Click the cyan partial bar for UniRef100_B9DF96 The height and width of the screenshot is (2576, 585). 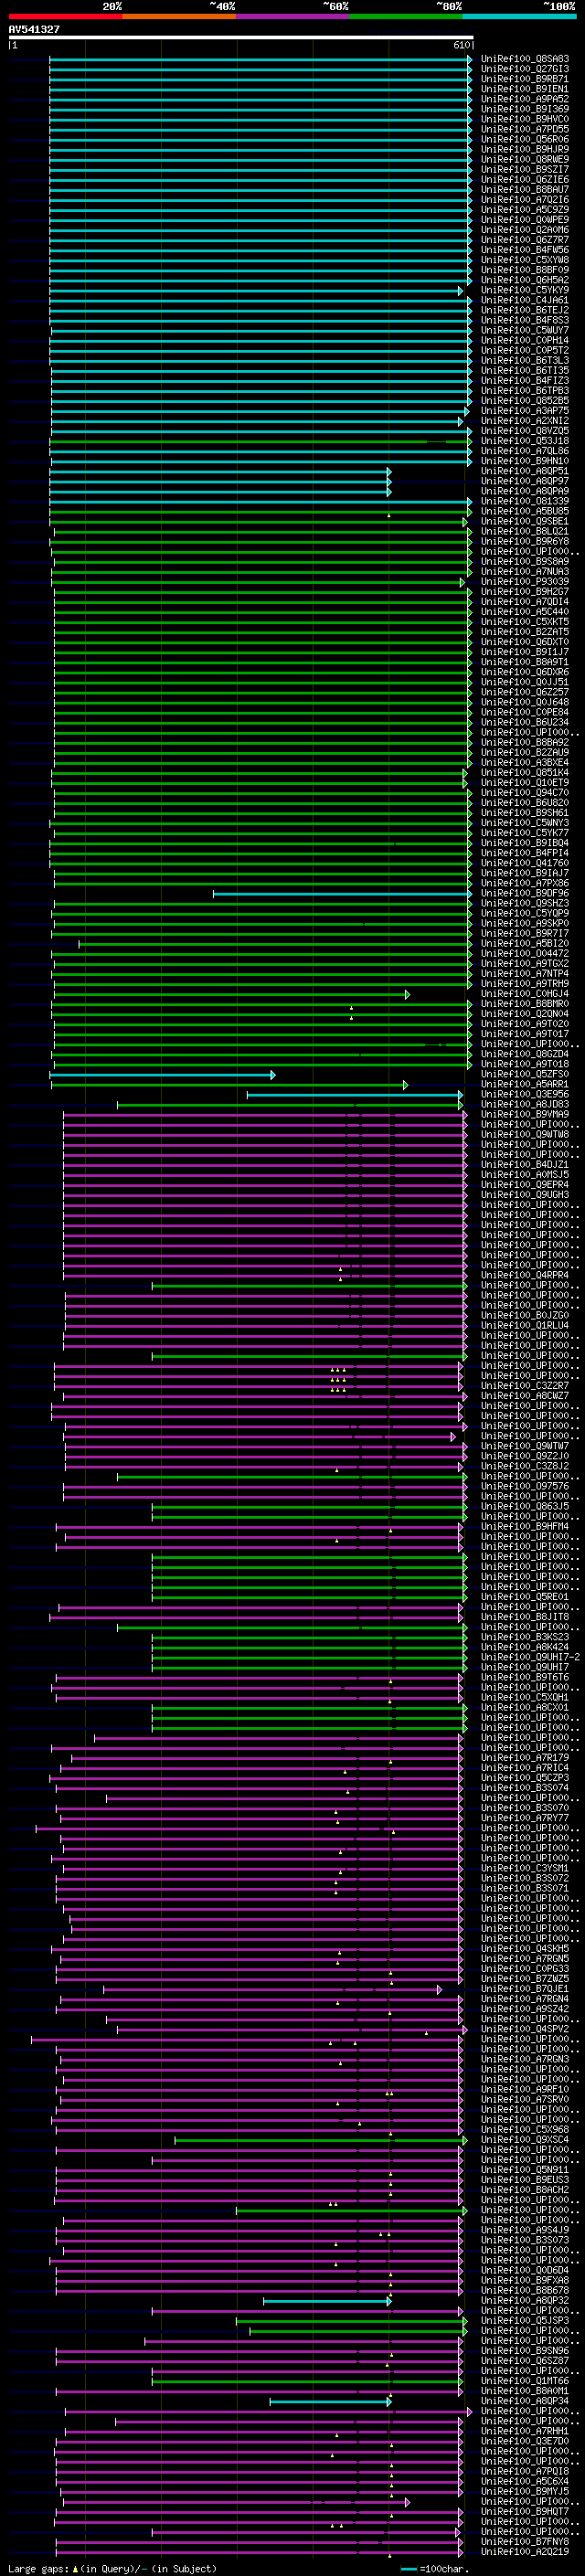342,894
